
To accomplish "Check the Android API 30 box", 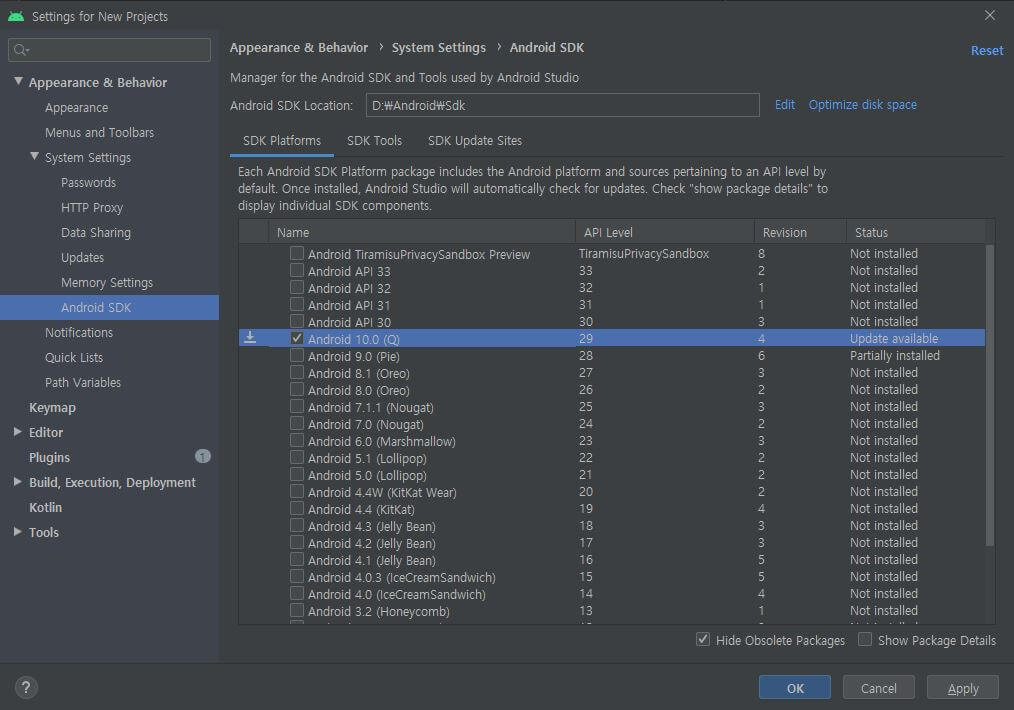I will pos(297,321).
